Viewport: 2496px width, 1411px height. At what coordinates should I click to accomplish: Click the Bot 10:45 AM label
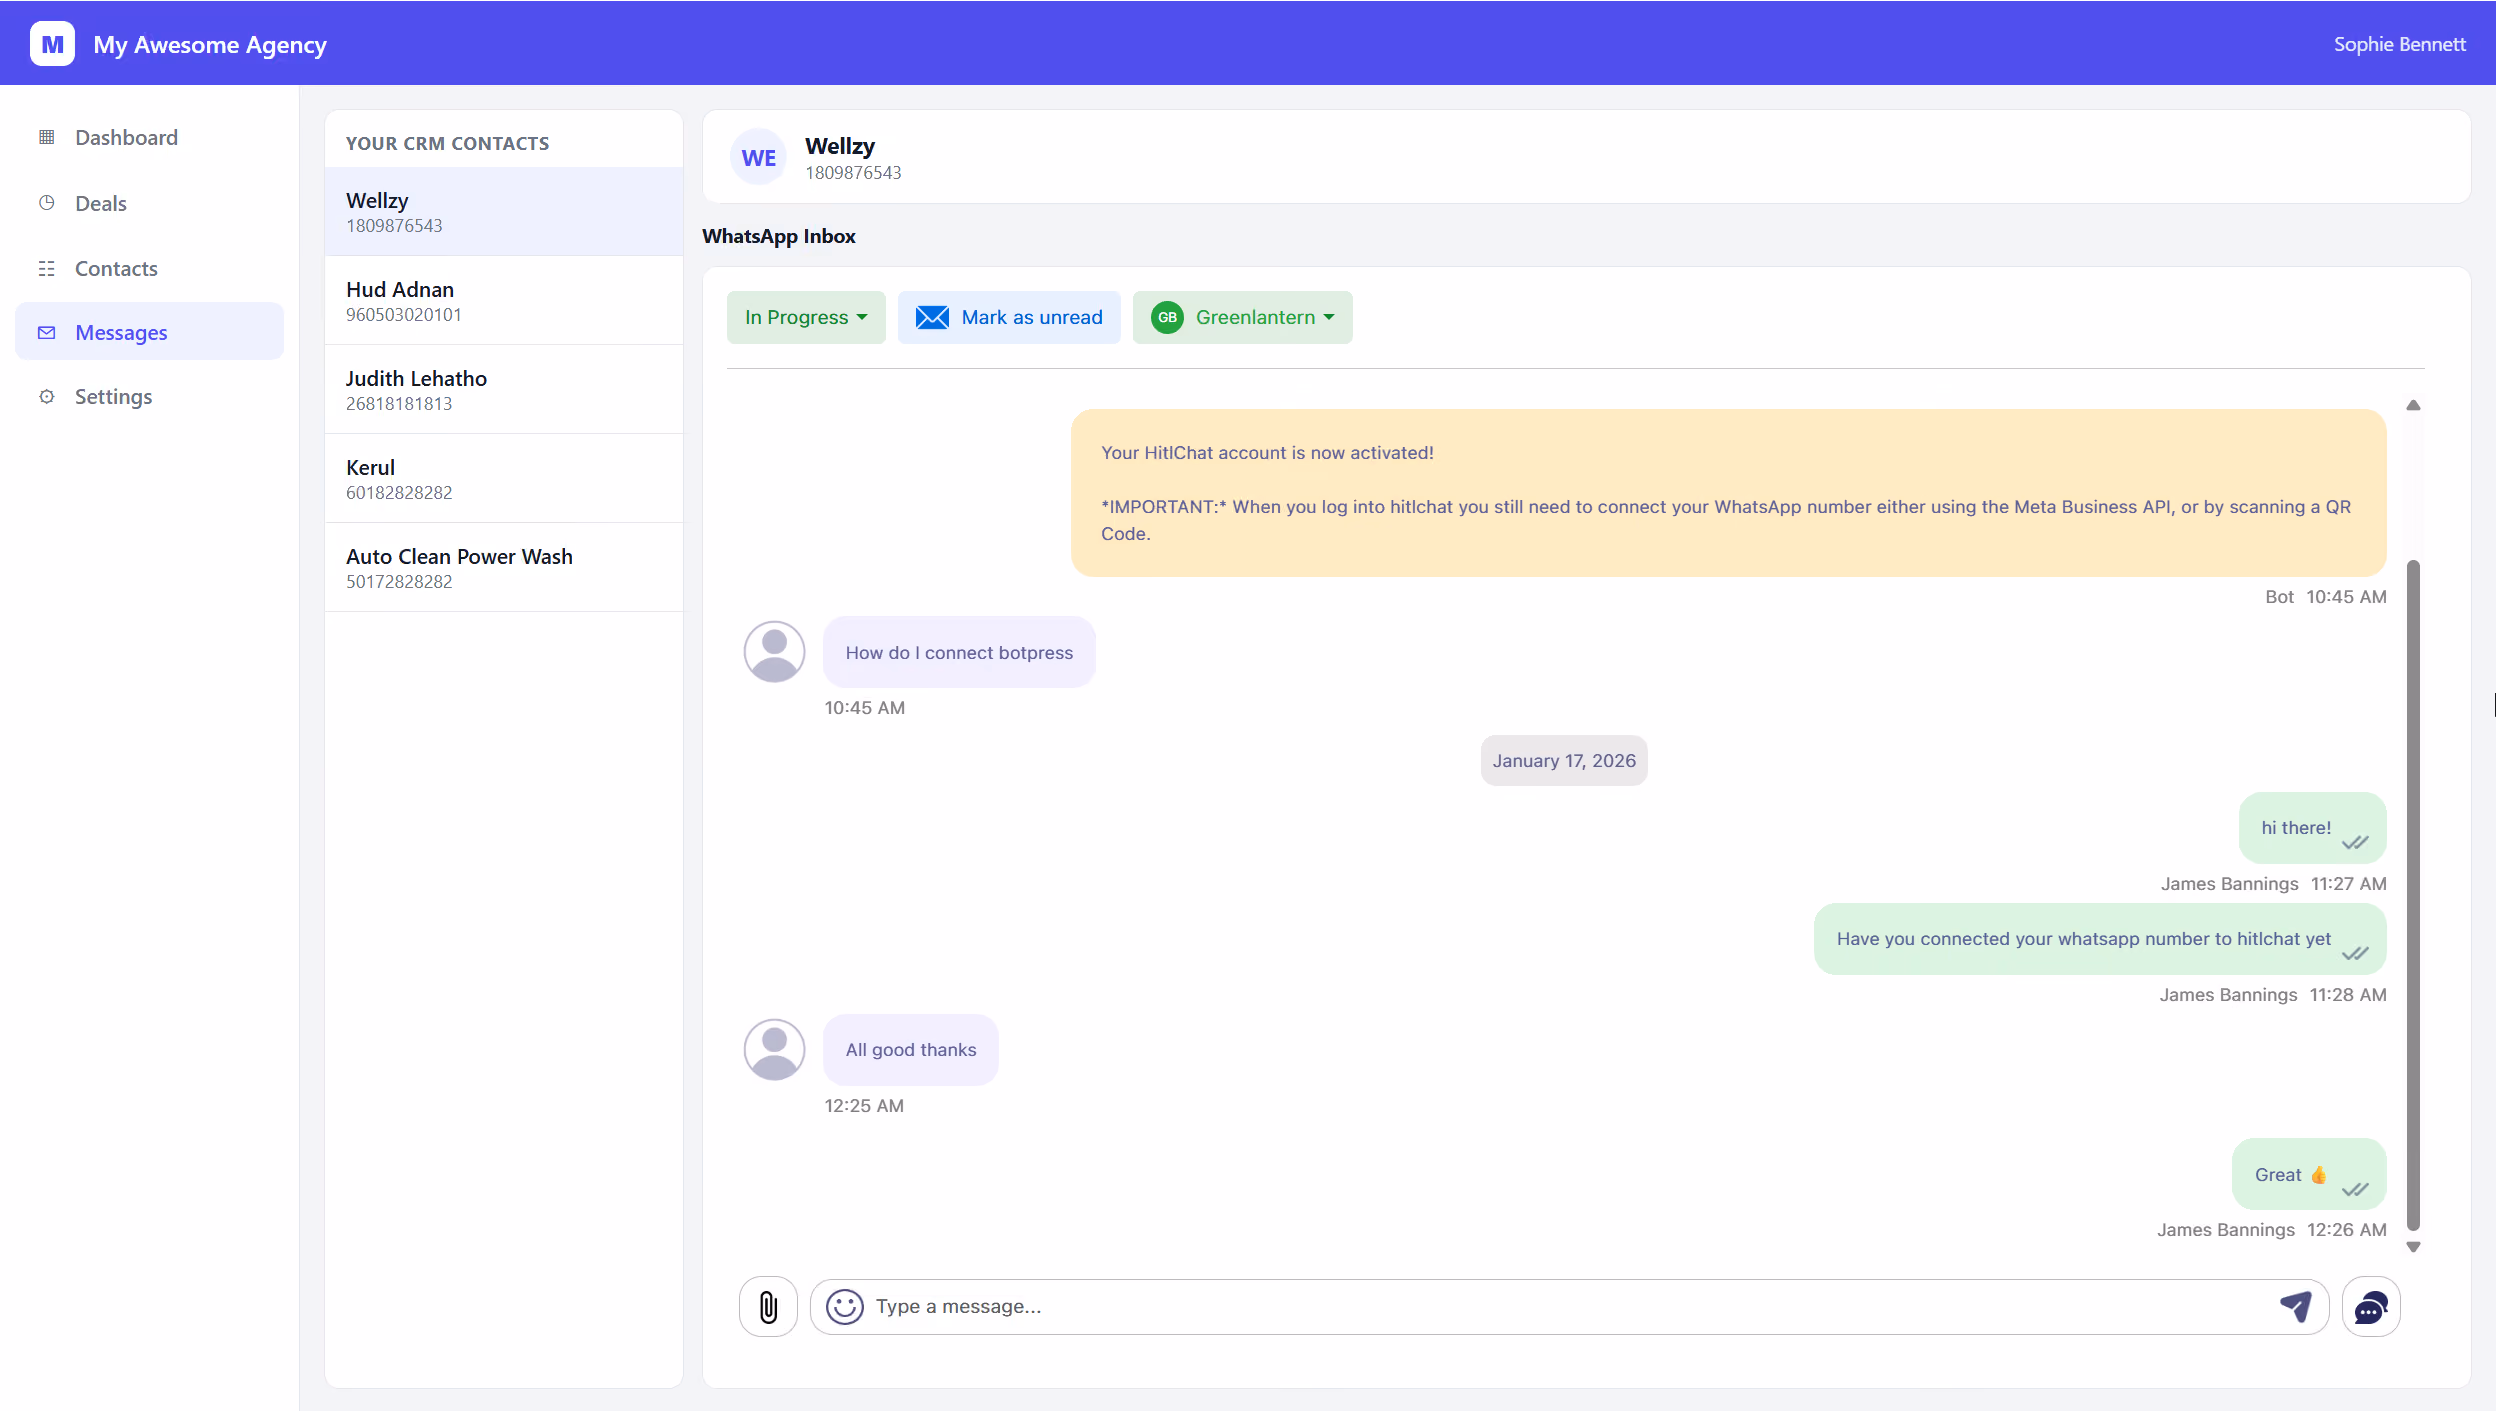tap(2325, 597)
